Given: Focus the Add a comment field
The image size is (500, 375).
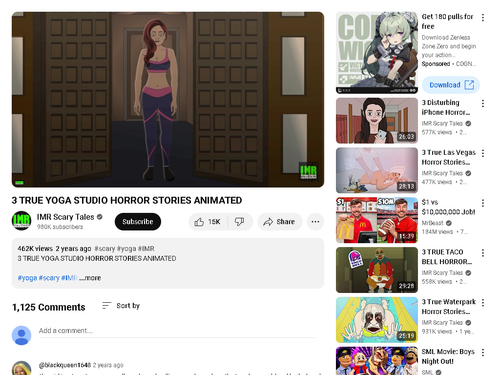Looking at the screenshot, I should 177,331.
